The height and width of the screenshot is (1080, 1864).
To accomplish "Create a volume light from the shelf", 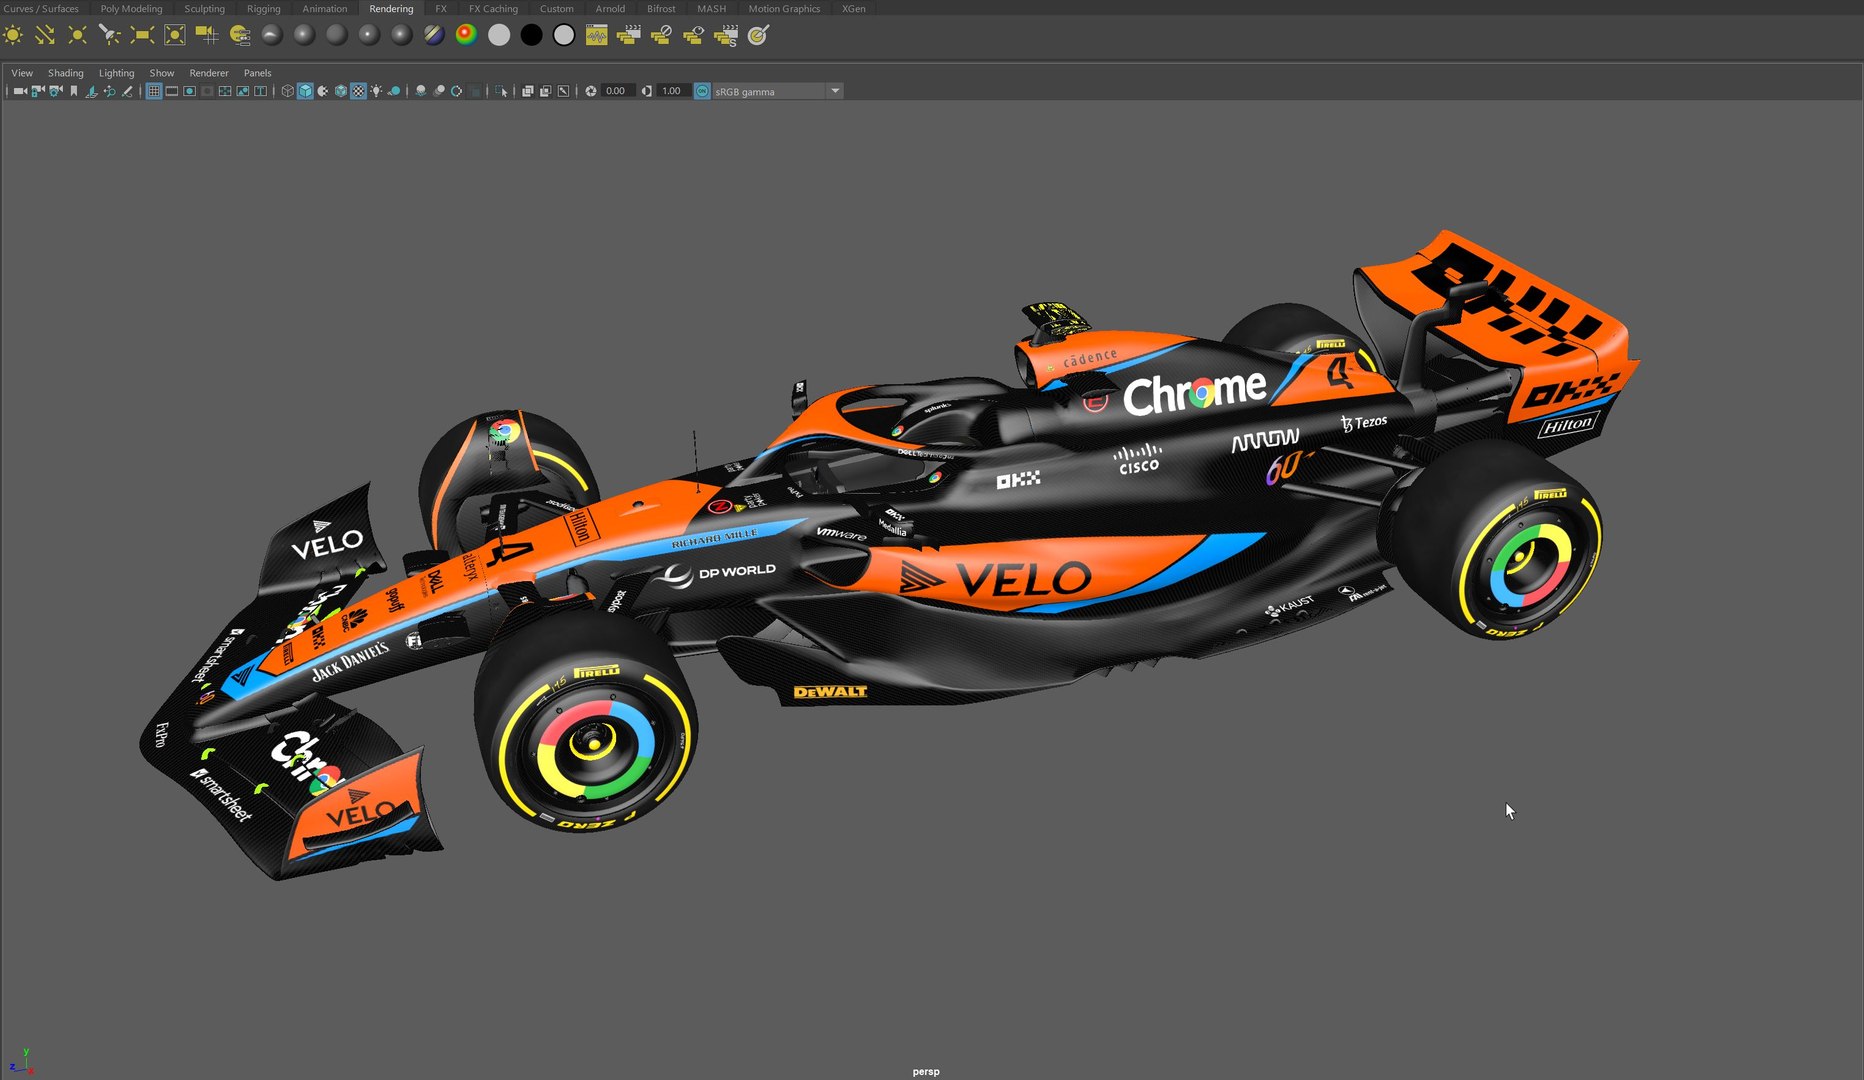I will (x=174, y=35).
